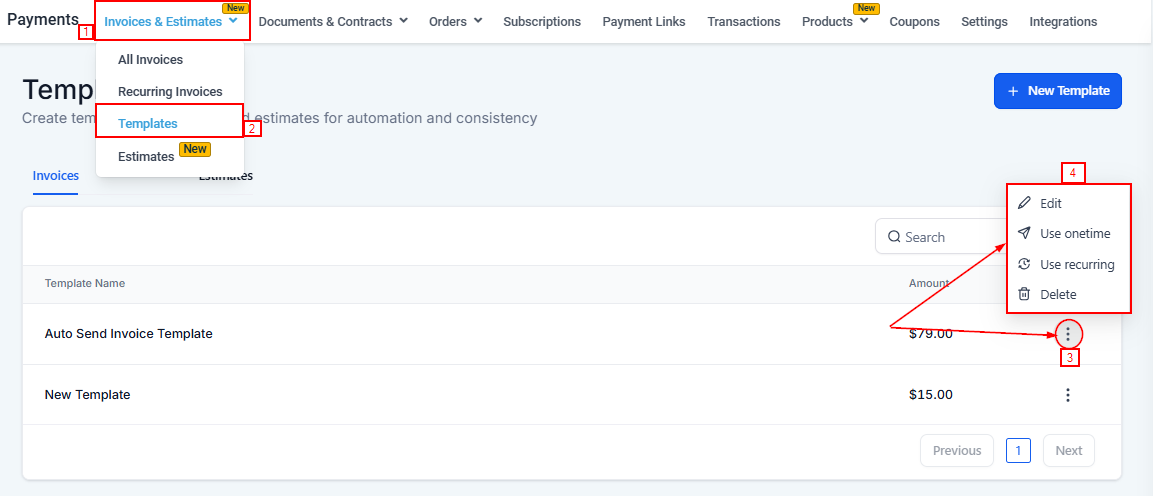This screenshot has height=496, width=1153.
Task: Select All Invoices from the dropdown
Action: 151,60
